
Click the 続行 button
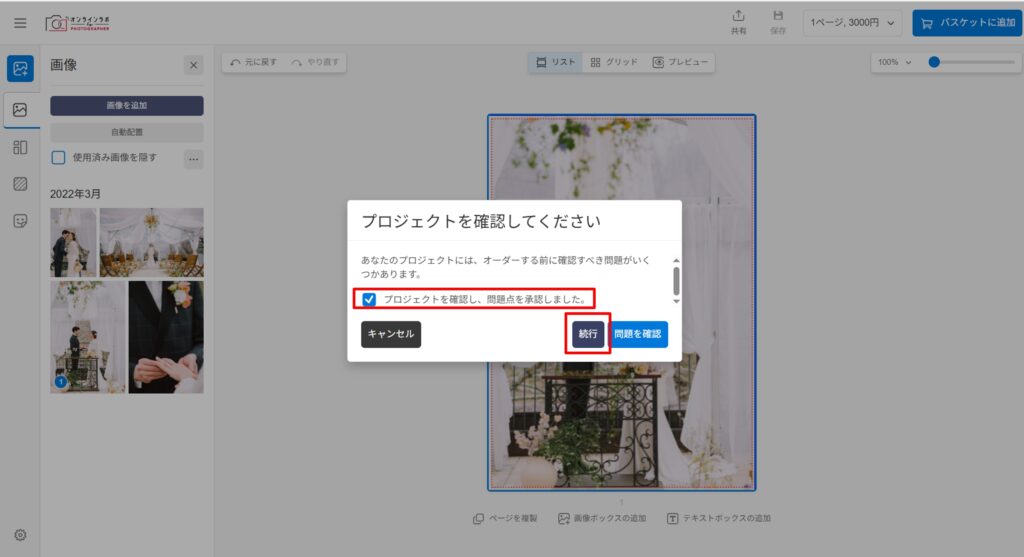[x=588, y=334]
